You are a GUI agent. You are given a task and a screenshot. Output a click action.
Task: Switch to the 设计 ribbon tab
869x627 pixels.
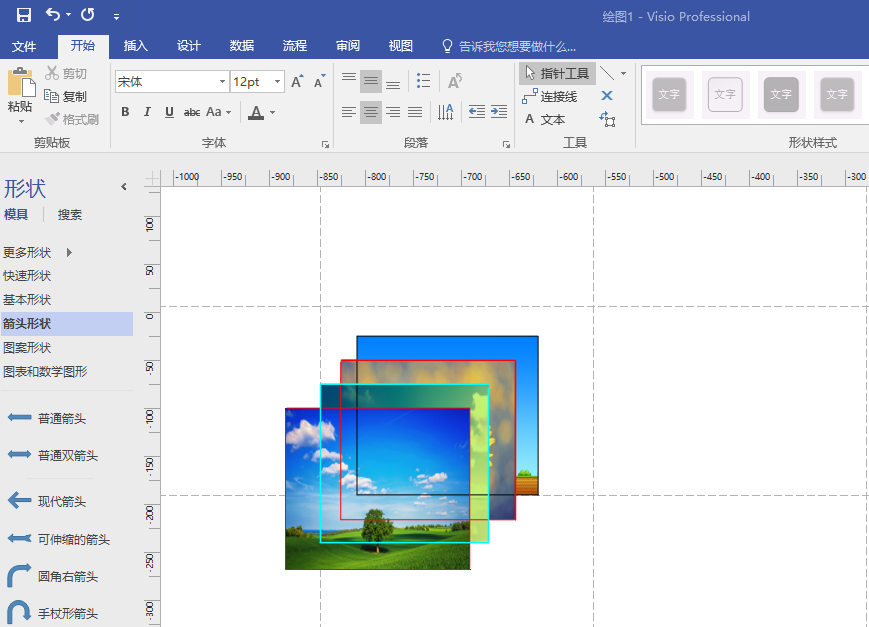tap(188, 46)
